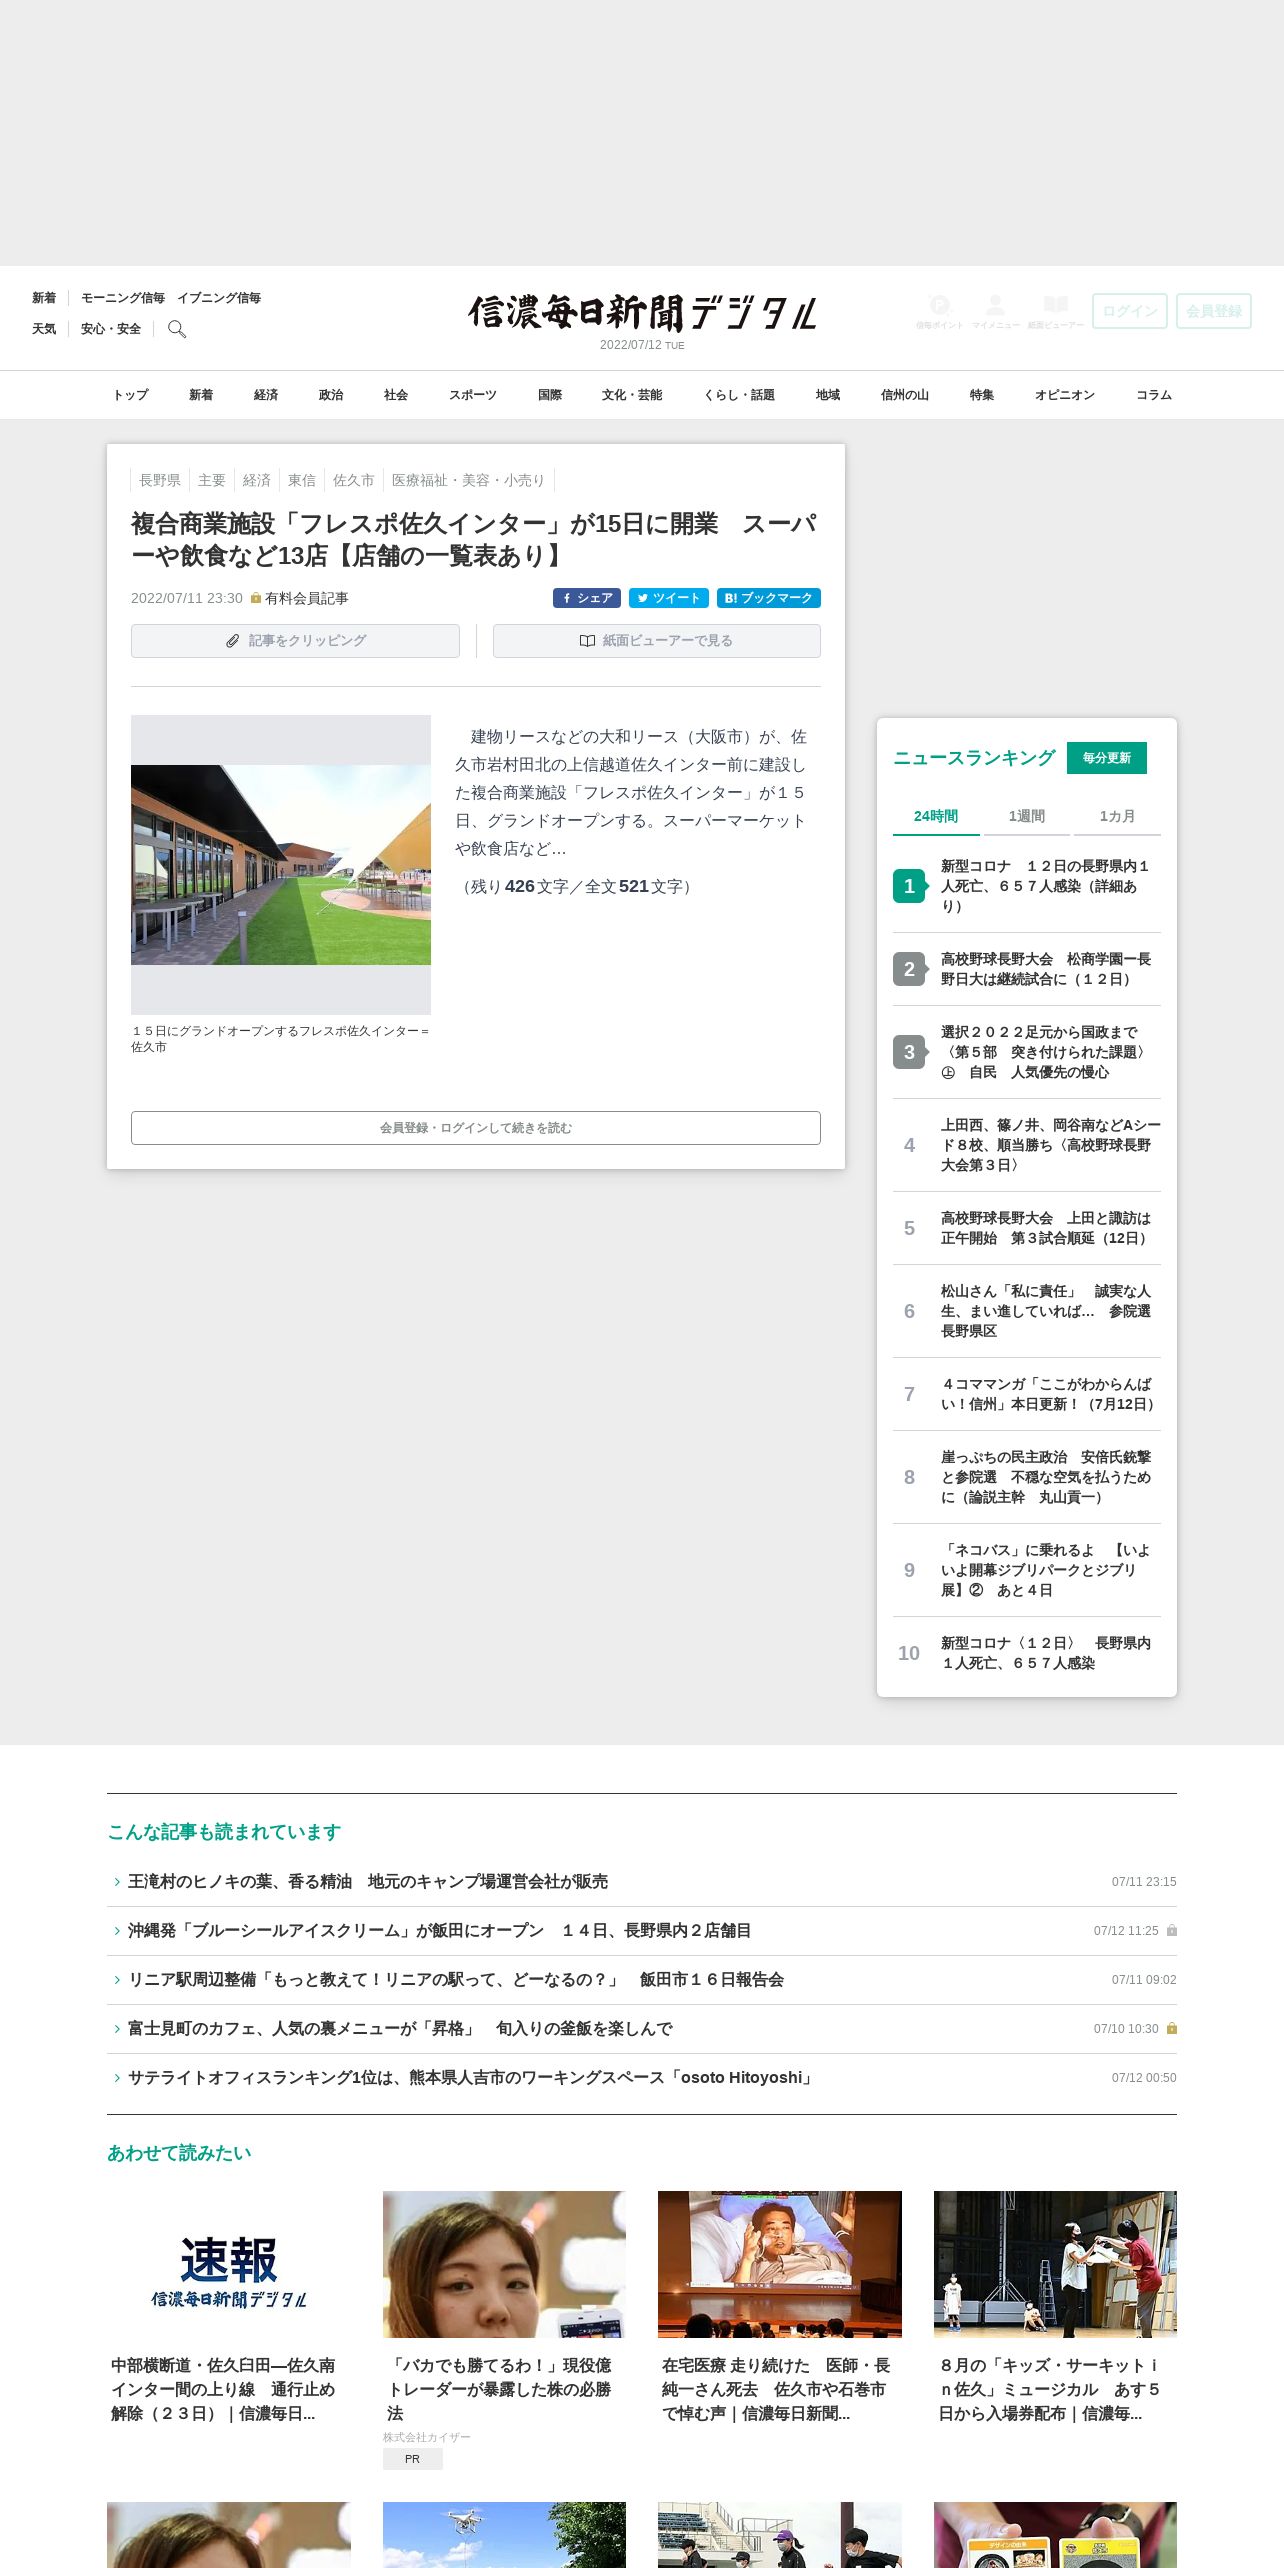1284x2568 pixels.
Task: Click the 会員登録 button in header
Action: (x=1214, y=311)
